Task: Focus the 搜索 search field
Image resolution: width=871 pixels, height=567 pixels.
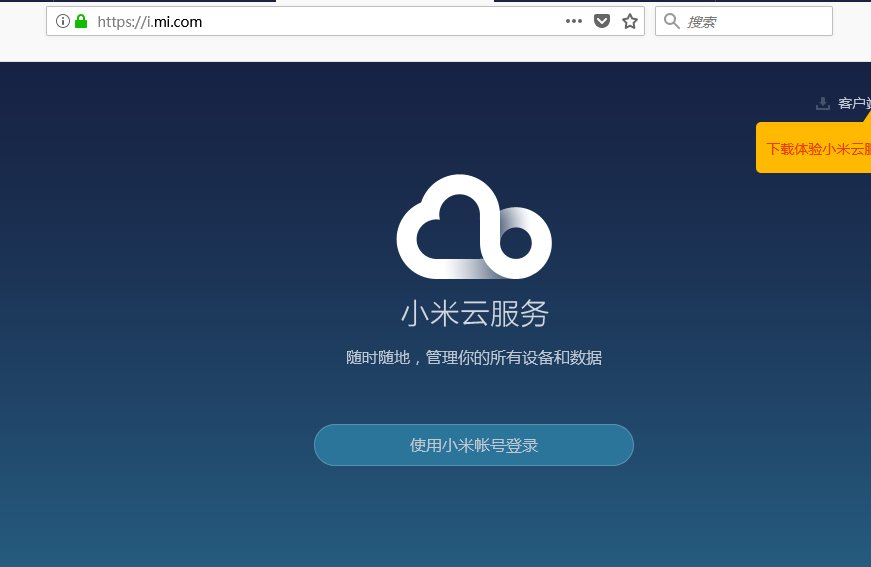Action: pyautogui.click(x=744, y=22)
